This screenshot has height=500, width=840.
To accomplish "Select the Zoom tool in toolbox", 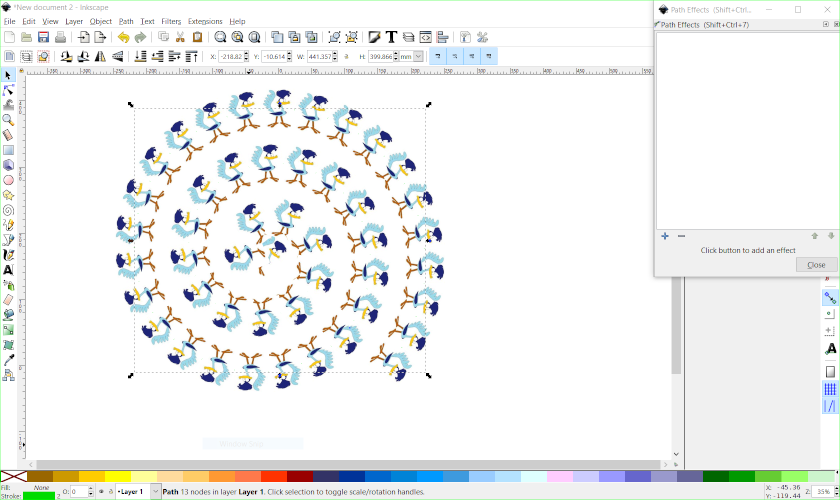I will coord(8,120).
